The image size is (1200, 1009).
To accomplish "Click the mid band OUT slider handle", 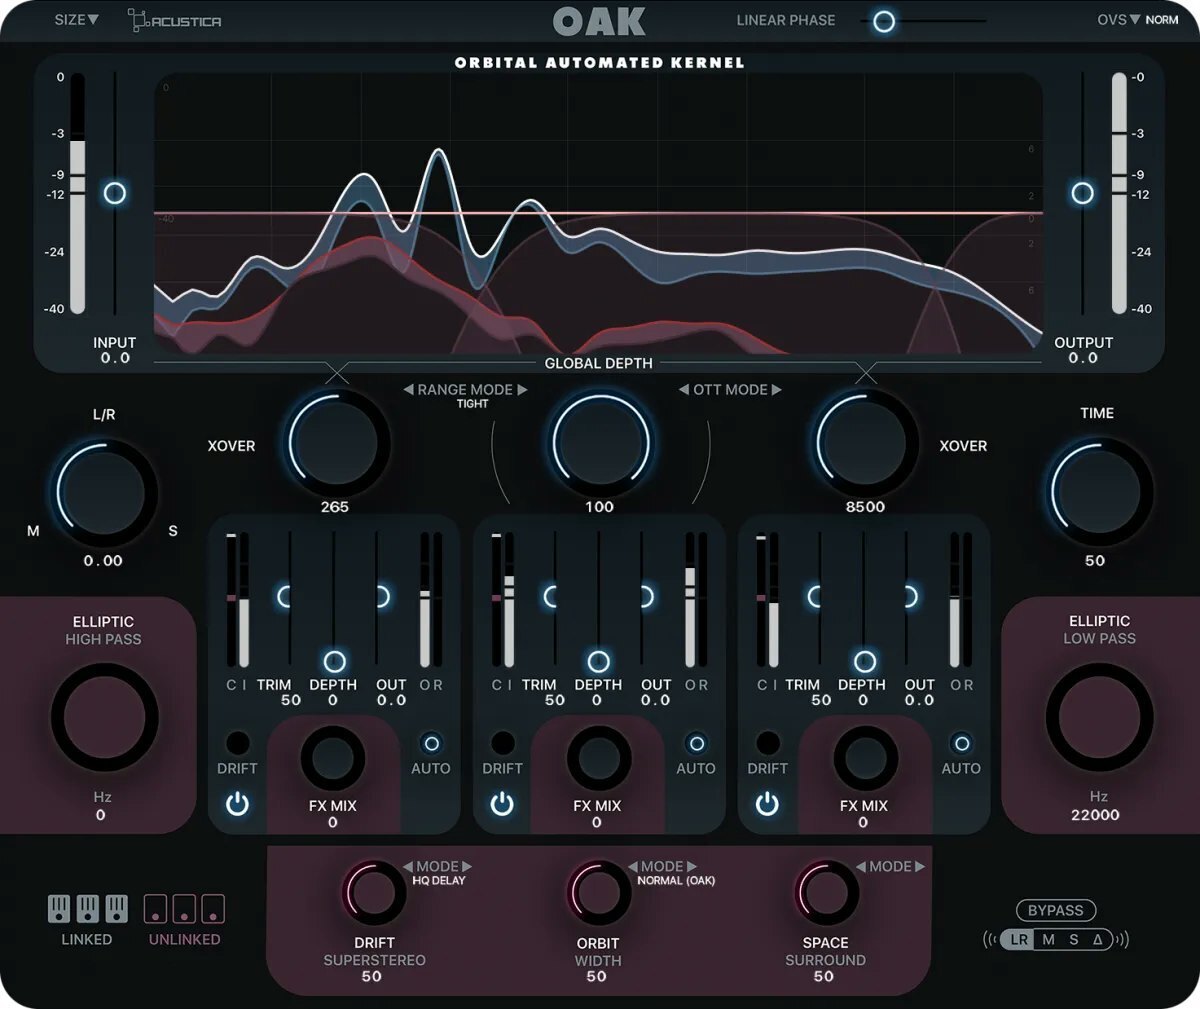I will point(645,597).
